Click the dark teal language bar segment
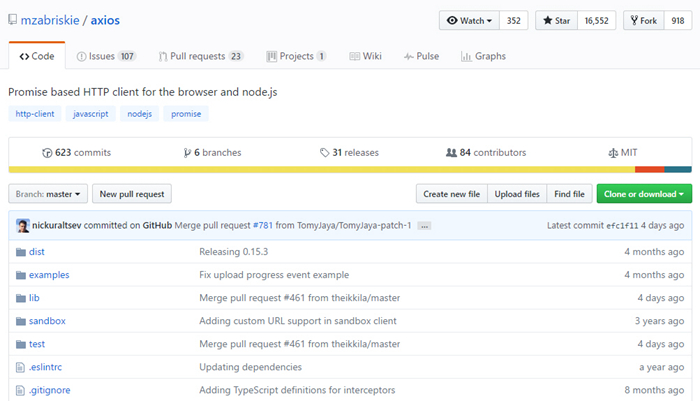The width and height of the screenshot is (700, 401). (x=678, y=170)
